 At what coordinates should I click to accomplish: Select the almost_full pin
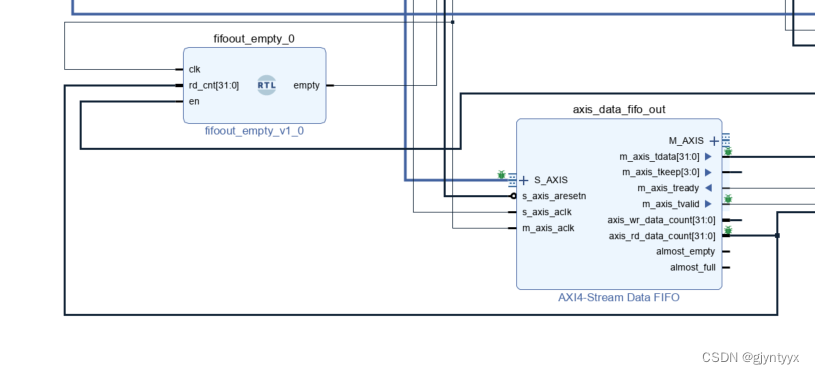[x=693, y=268]
